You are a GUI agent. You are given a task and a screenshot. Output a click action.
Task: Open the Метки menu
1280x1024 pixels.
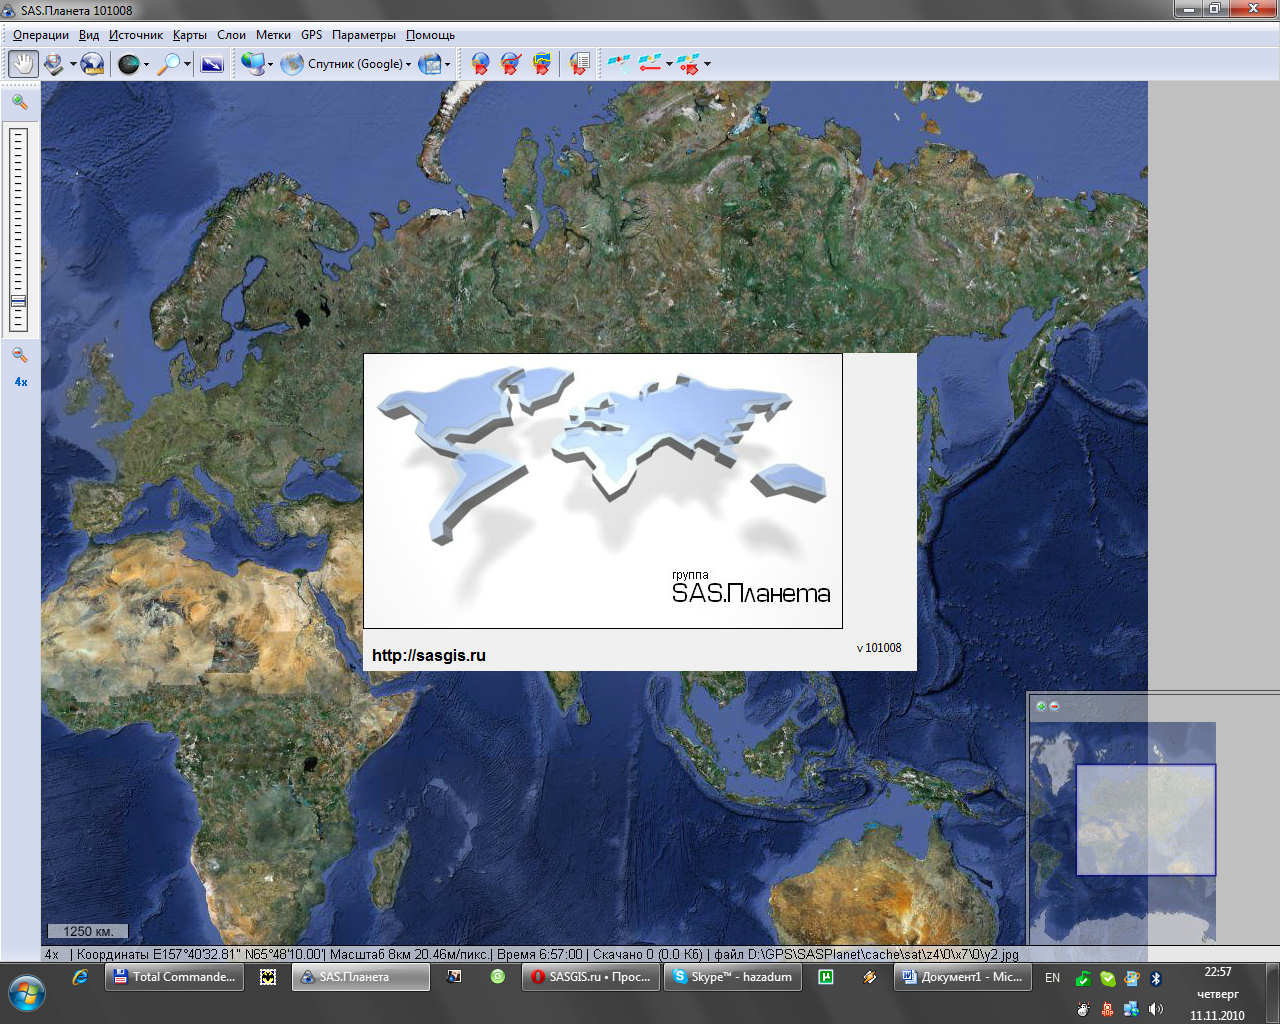click(x=273, y=35)
